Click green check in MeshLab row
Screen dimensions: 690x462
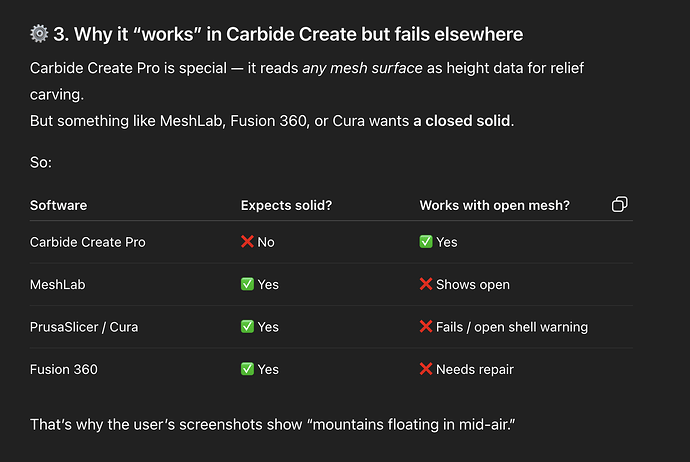247,285
